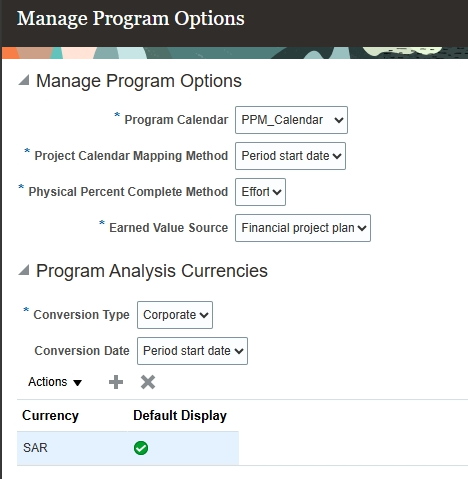Open the Program Calendar dropdown
Screen dimensions: 468x479
[291, 120]
